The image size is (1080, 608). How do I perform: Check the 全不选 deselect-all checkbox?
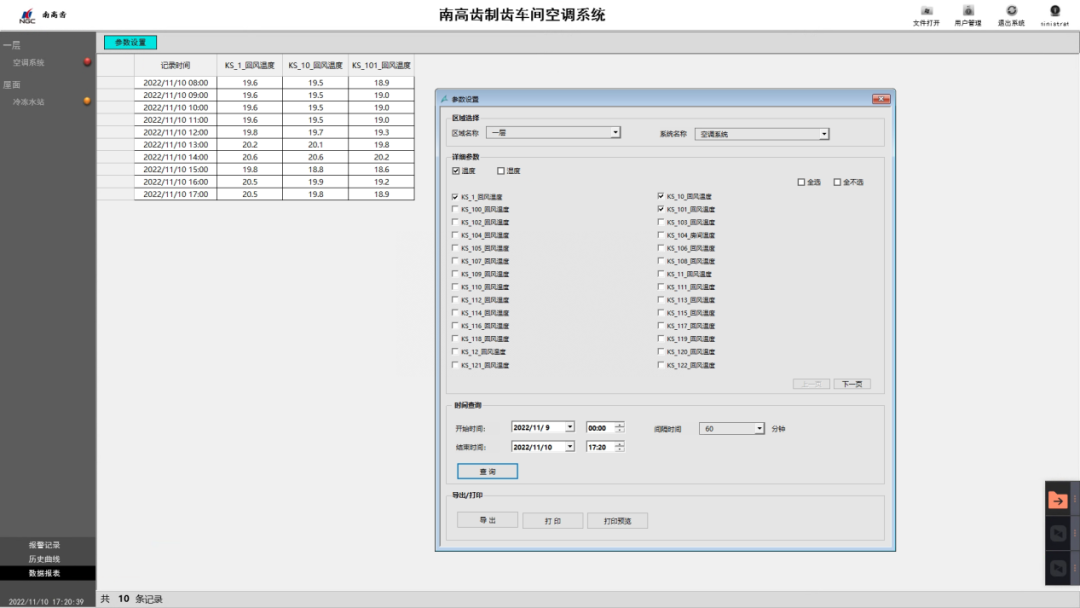tap(838, 182)
